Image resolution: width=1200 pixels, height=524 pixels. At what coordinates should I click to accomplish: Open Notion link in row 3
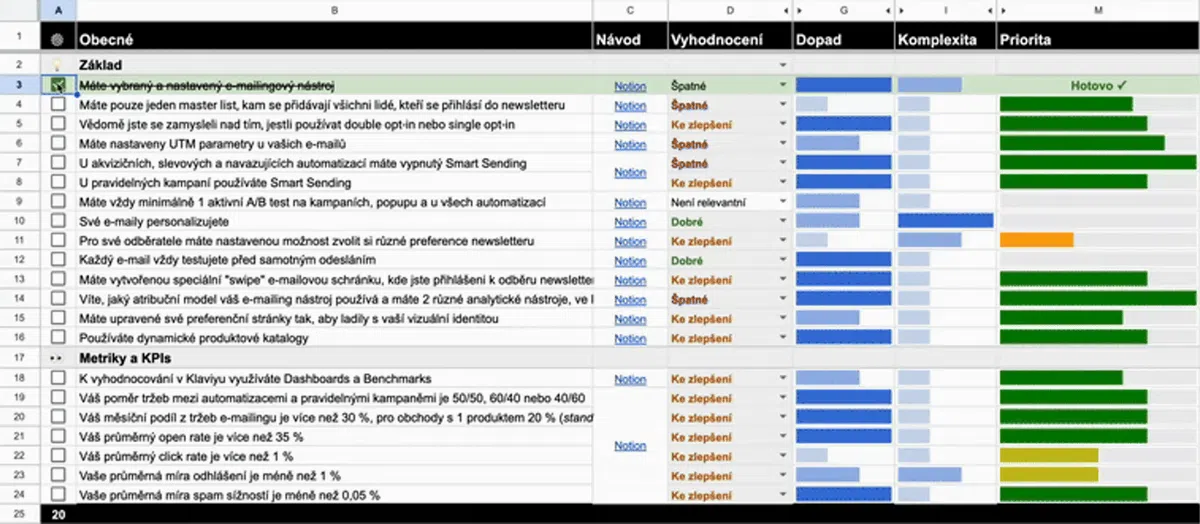pos(630,86)
